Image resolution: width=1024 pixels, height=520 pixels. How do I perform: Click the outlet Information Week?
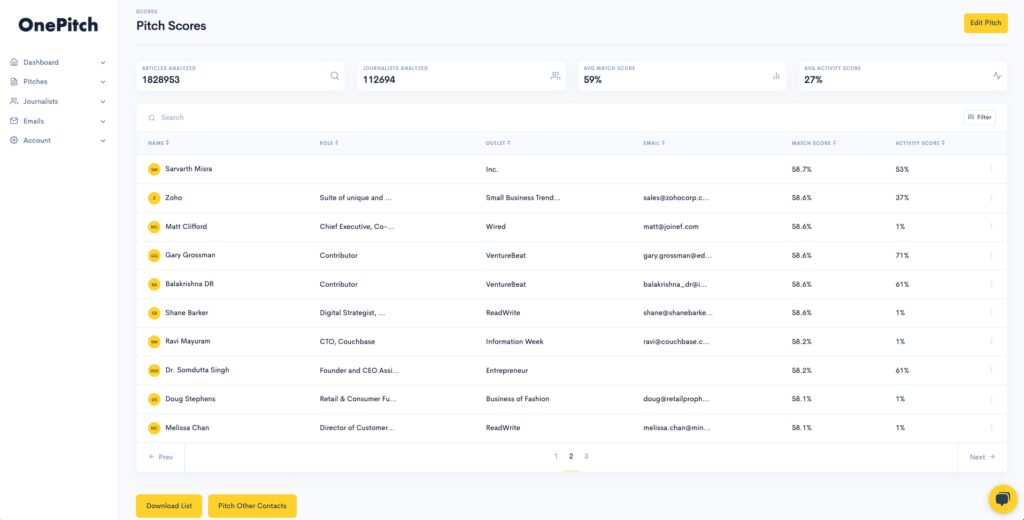pos(515,341)
